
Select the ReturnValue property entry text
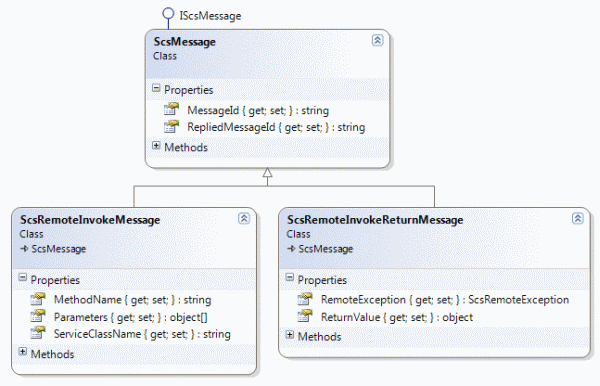click(x=397, y=317)
